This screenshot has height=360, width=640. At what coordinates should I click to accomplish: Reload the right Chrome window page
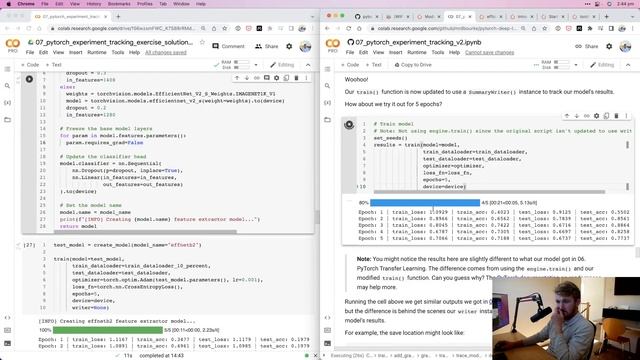click(x=349, y=28)
